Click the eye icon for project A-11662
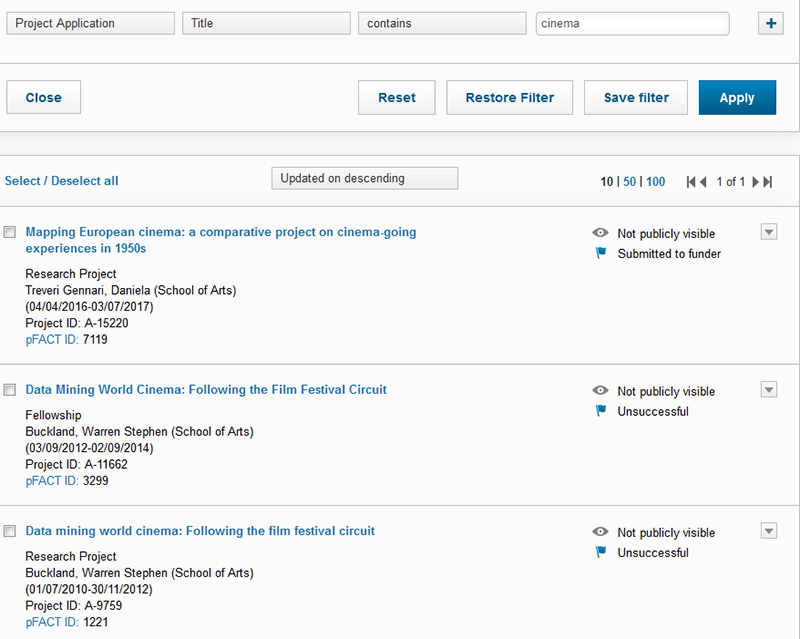 point(601,391)
